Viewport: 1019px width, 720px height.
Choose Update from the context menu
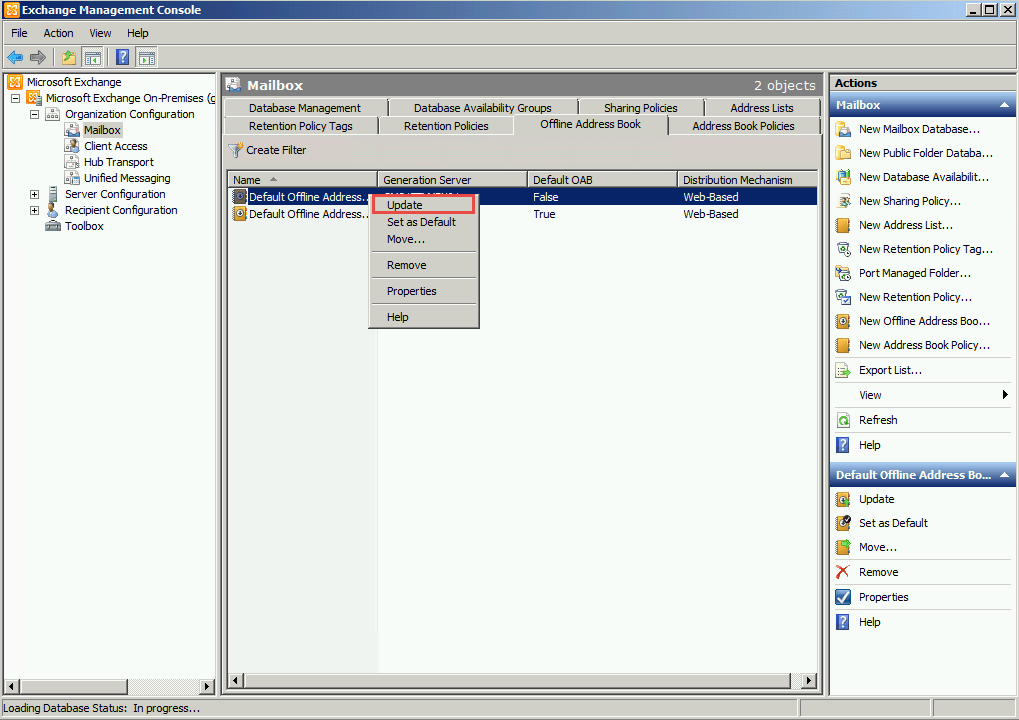pos(404,204)
